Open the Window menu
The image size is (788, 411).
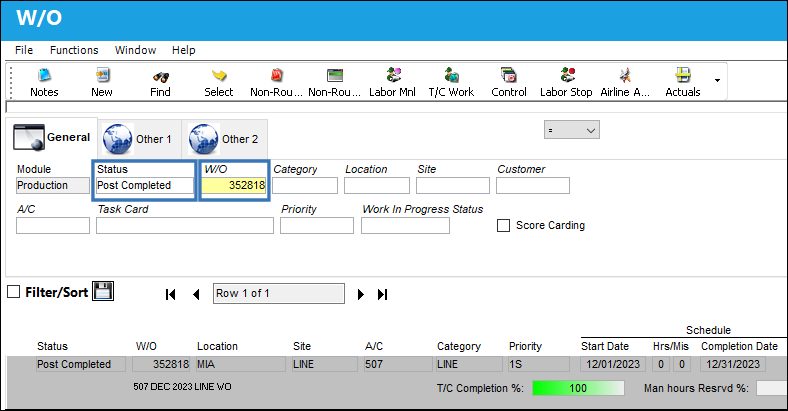(x=135, y=50)
